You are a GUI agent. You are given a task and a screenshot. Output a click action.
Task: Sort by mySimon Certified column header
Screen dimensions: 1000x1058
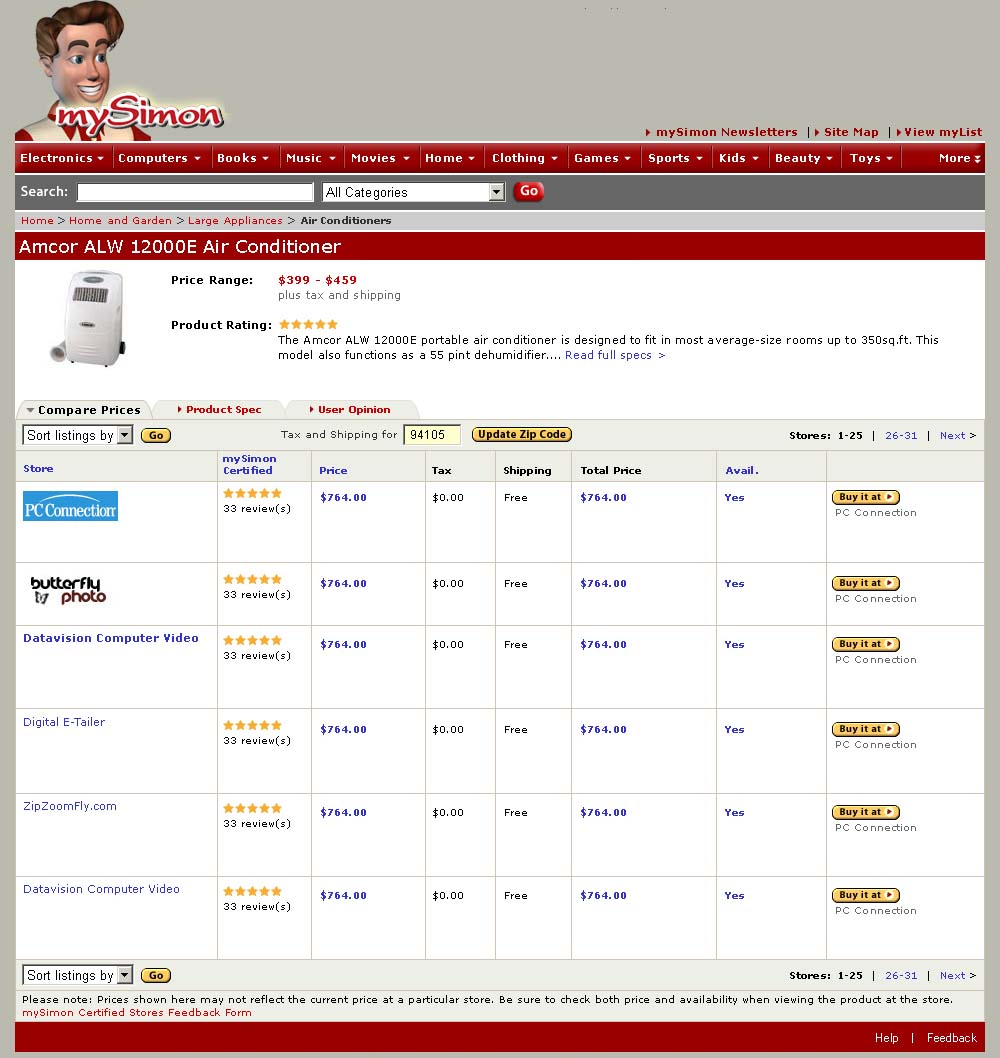point(249,464)
